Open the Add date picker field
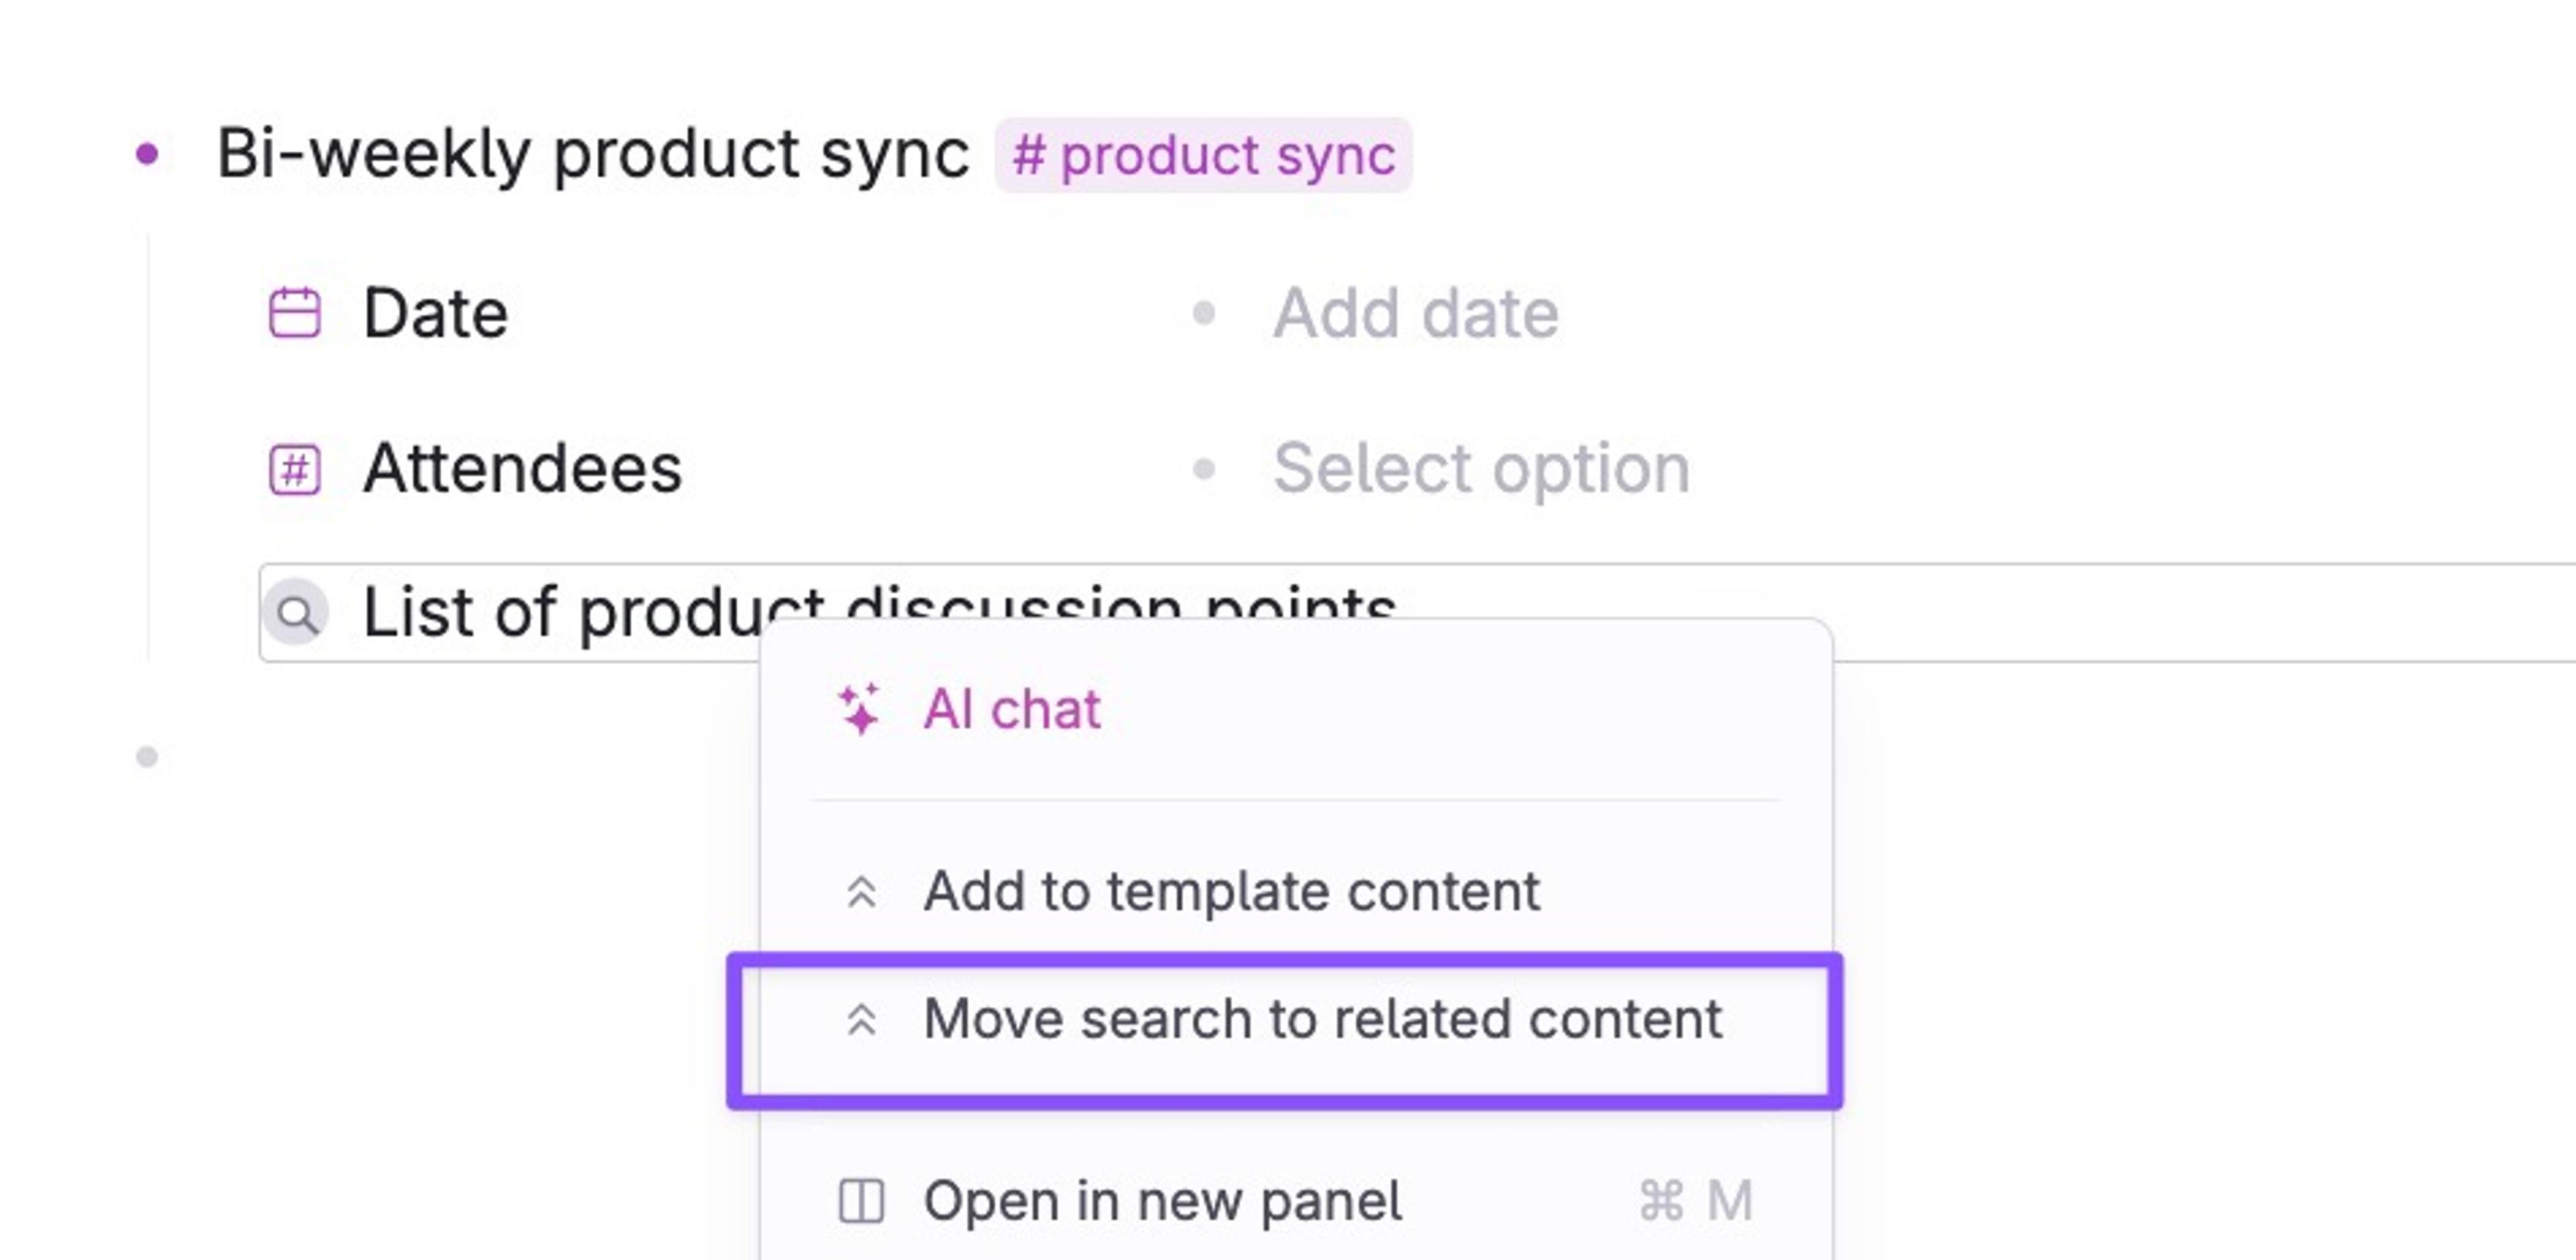The height and width of the screenshot is (1260, 2576). point(1415,313)
